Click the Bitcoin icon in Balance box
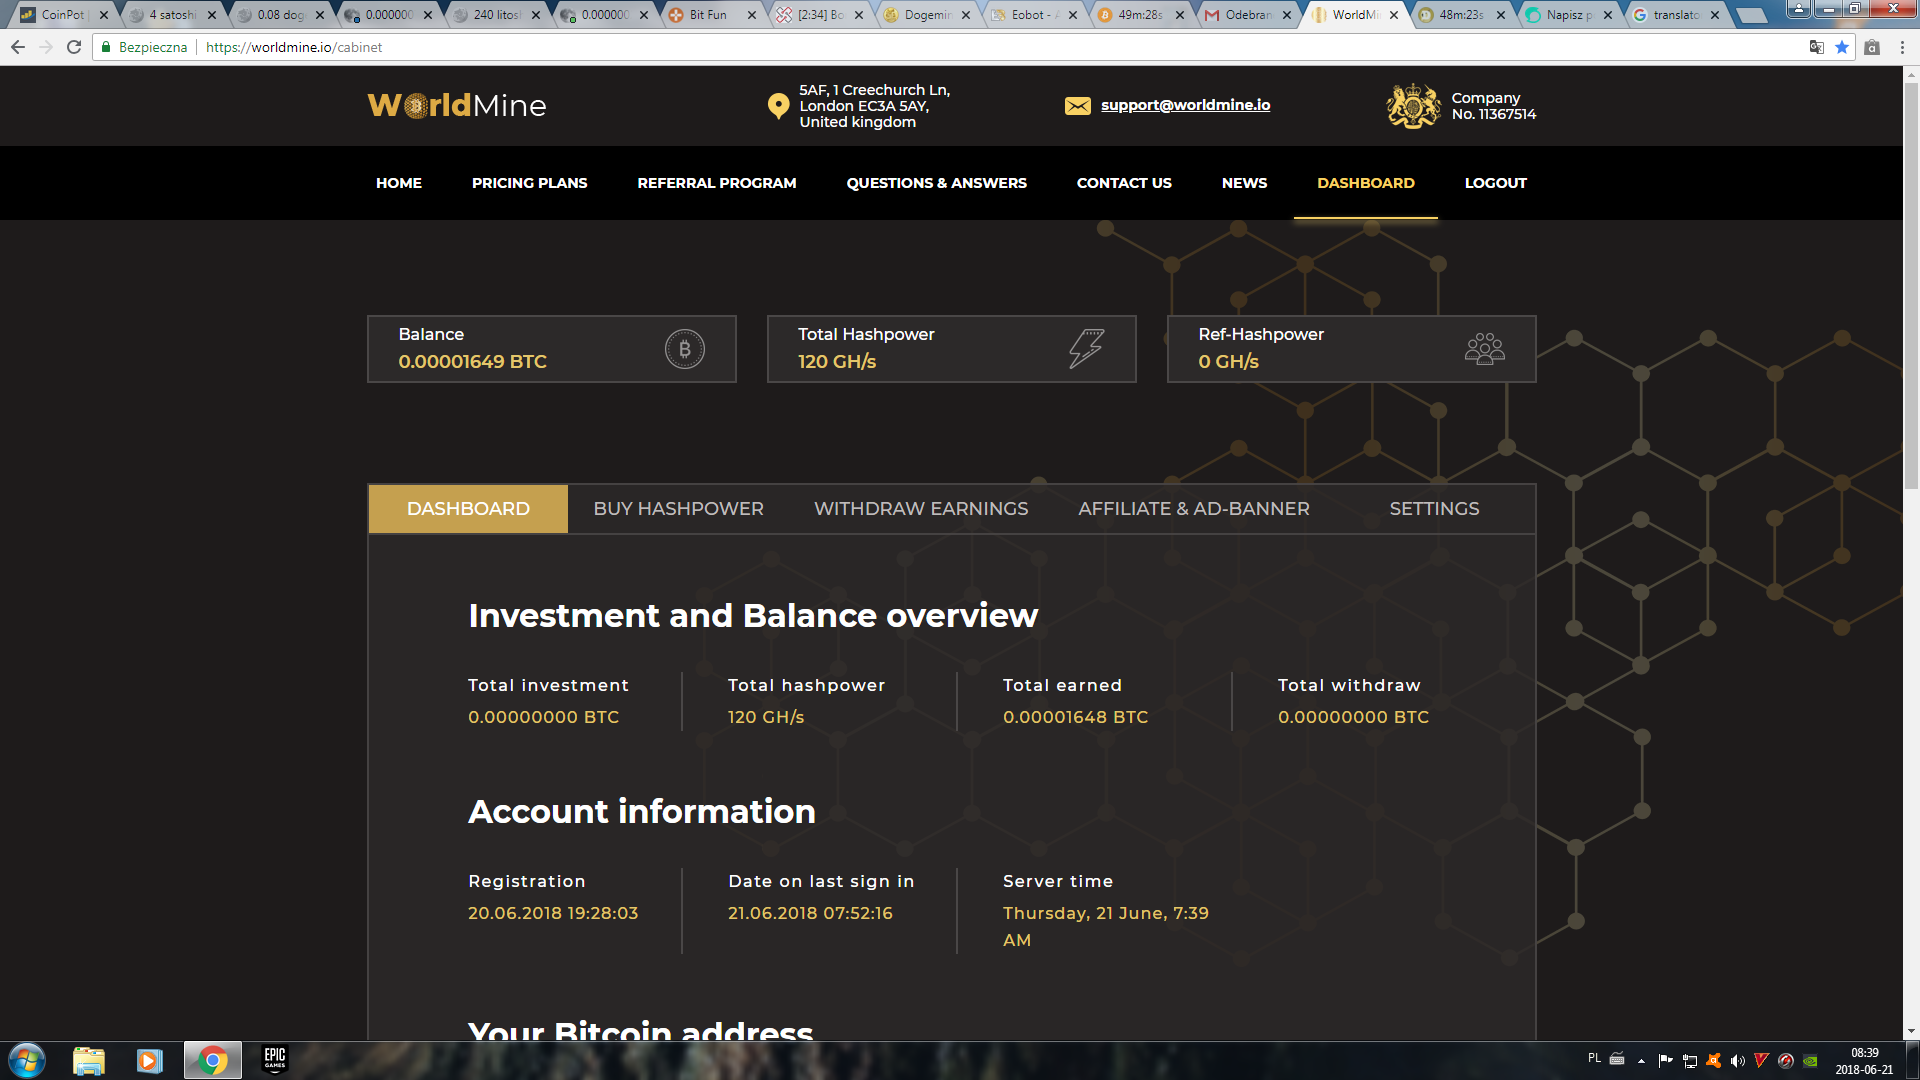1920x1080 pixels. point(685,349)
